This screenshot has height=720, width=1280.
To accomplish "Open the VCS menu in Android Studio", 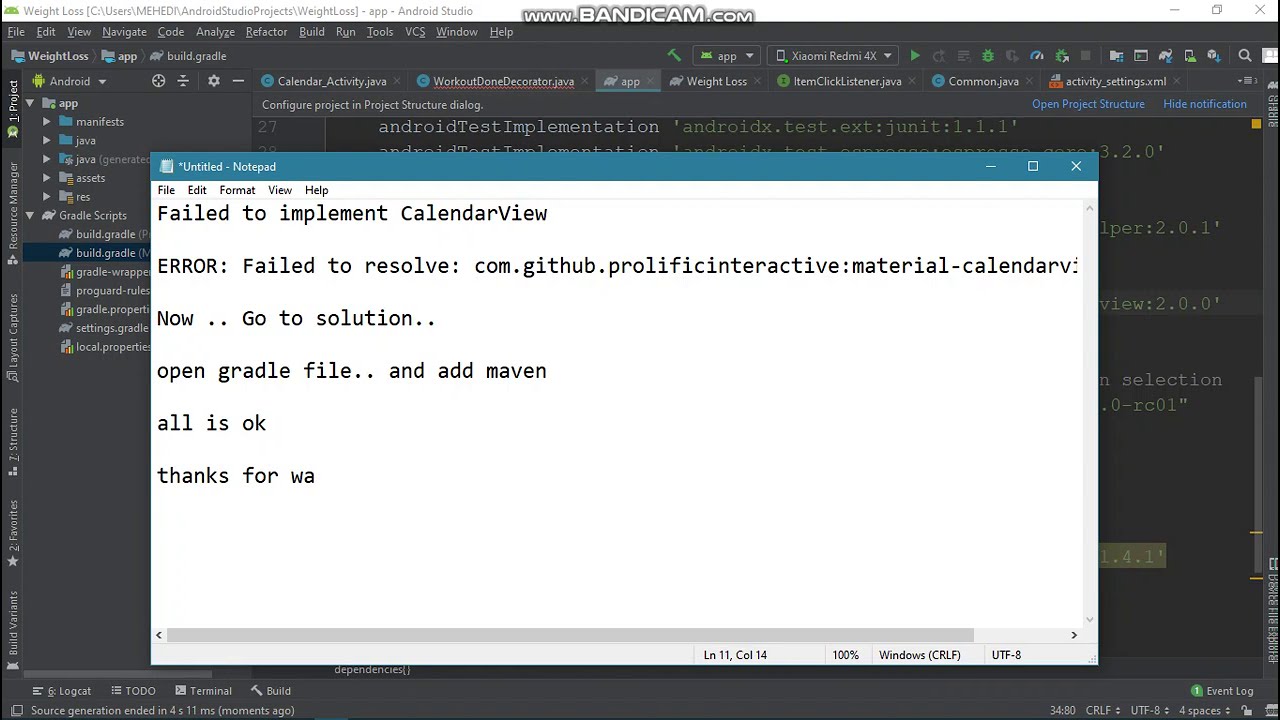I will (415, 32).
